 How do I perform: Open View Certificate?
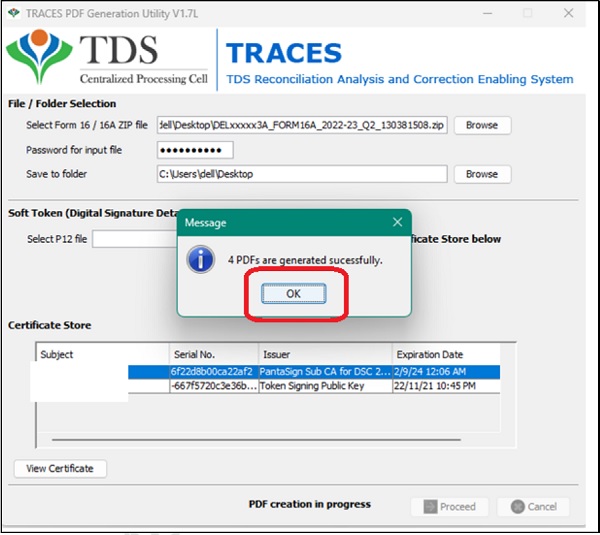pos(60,468)
